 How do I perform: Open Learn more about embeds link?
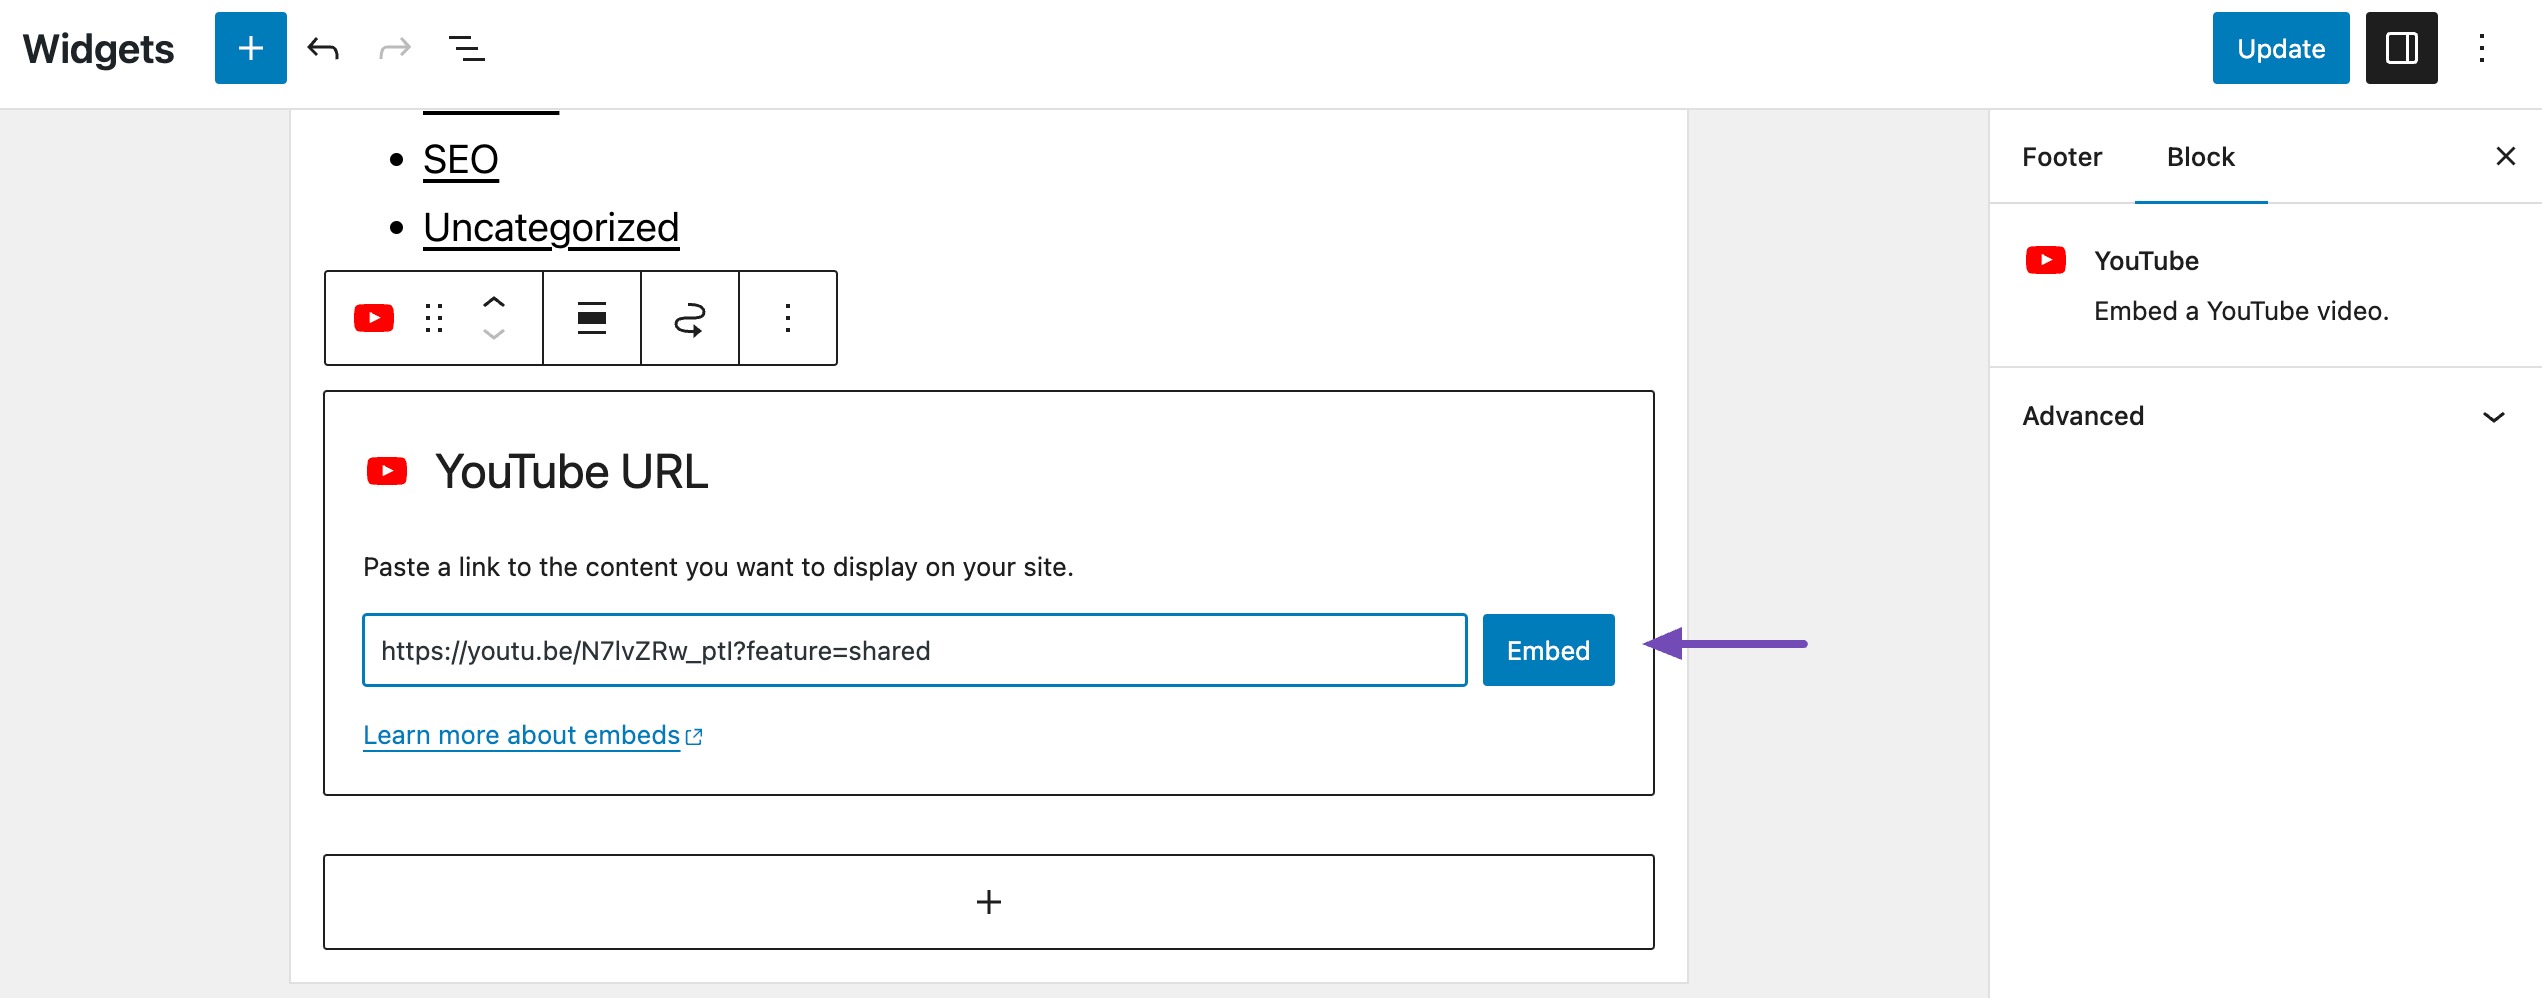click(x=532, y=735)
